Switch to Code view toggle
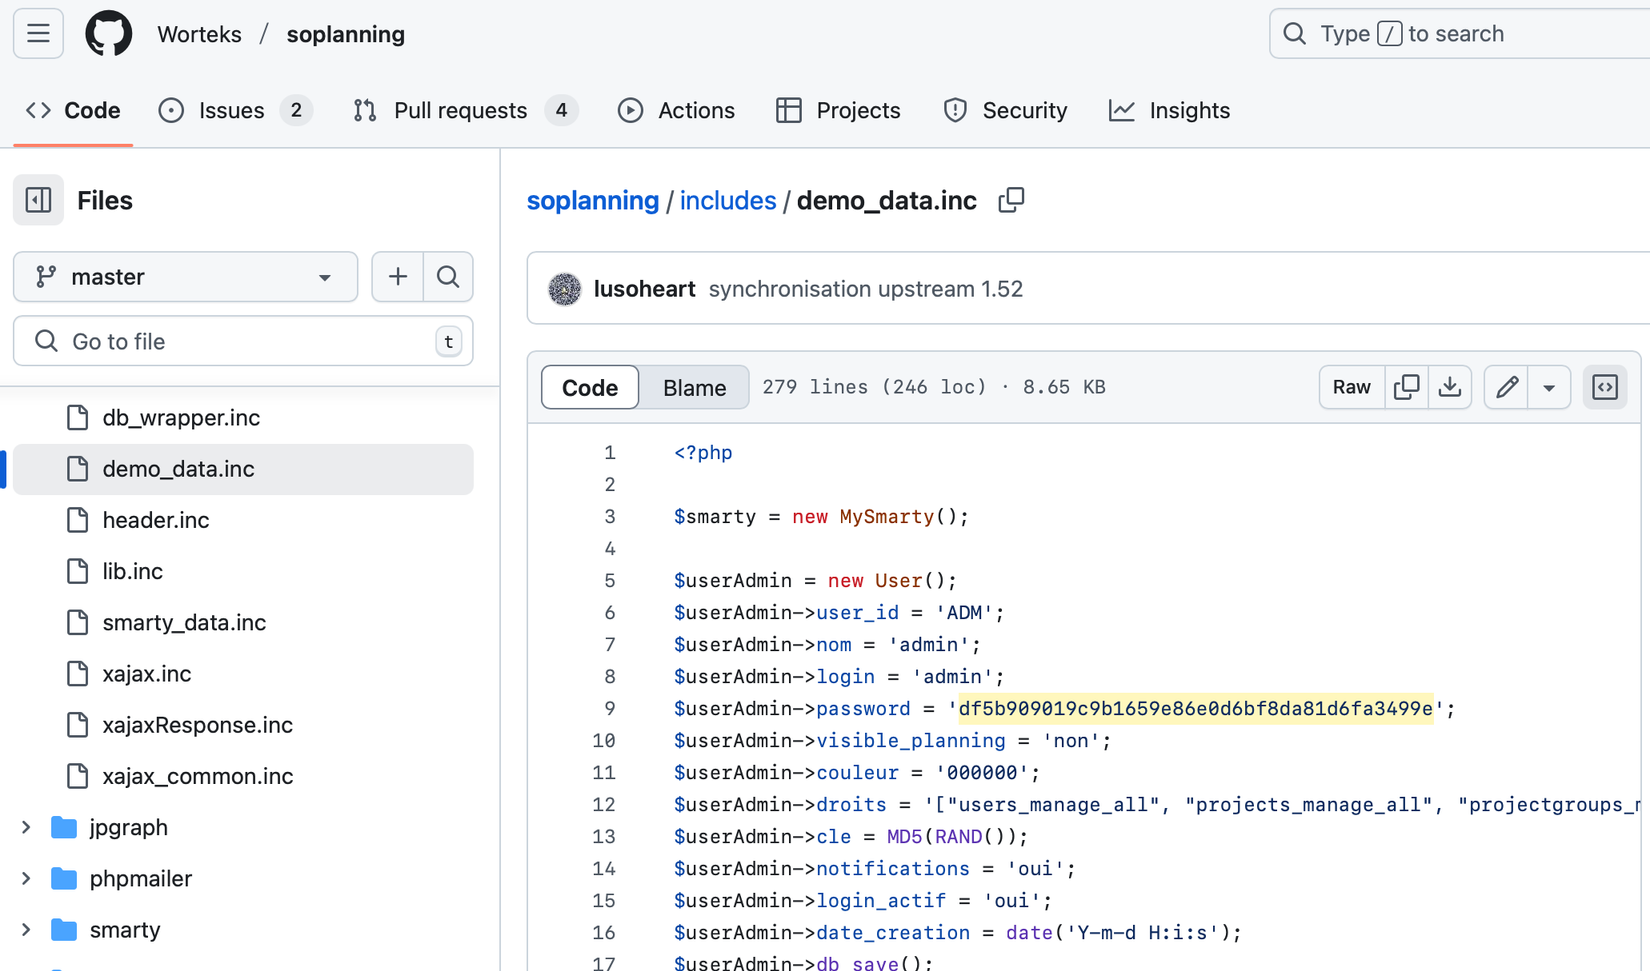 click(590, 387)
